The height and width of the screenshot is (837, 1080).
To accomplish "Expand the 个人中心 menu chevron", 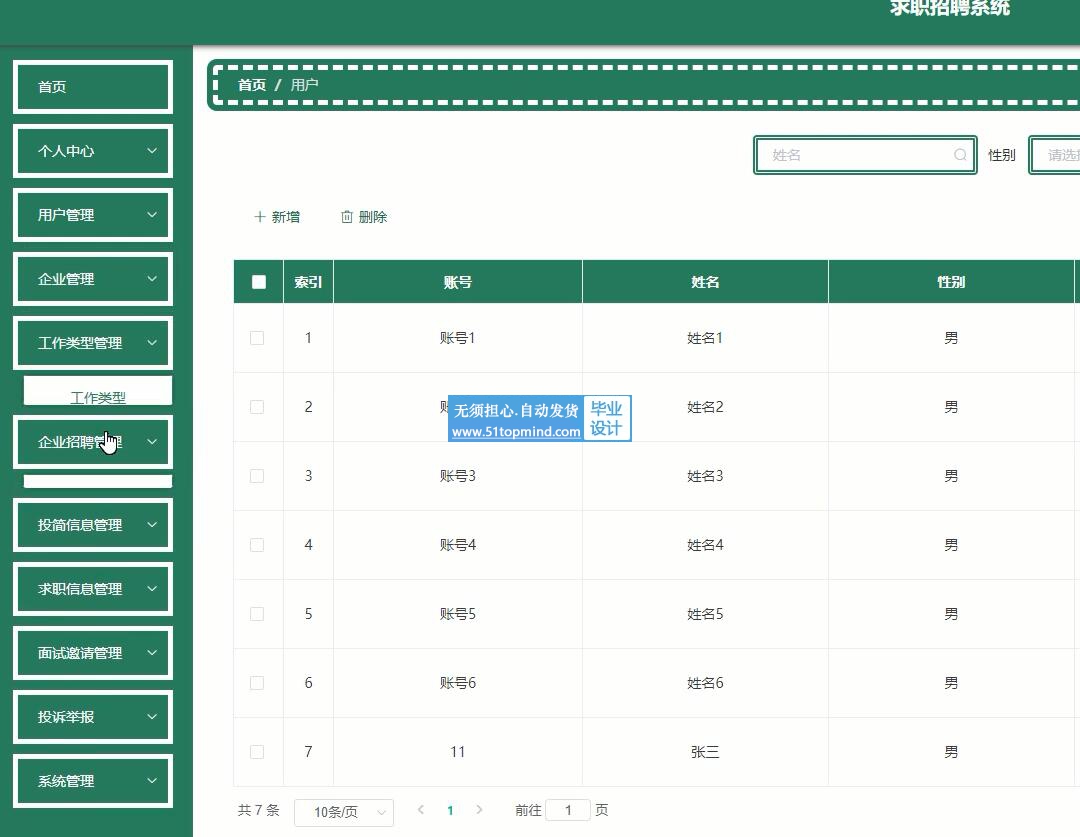I will click(152, 150).
